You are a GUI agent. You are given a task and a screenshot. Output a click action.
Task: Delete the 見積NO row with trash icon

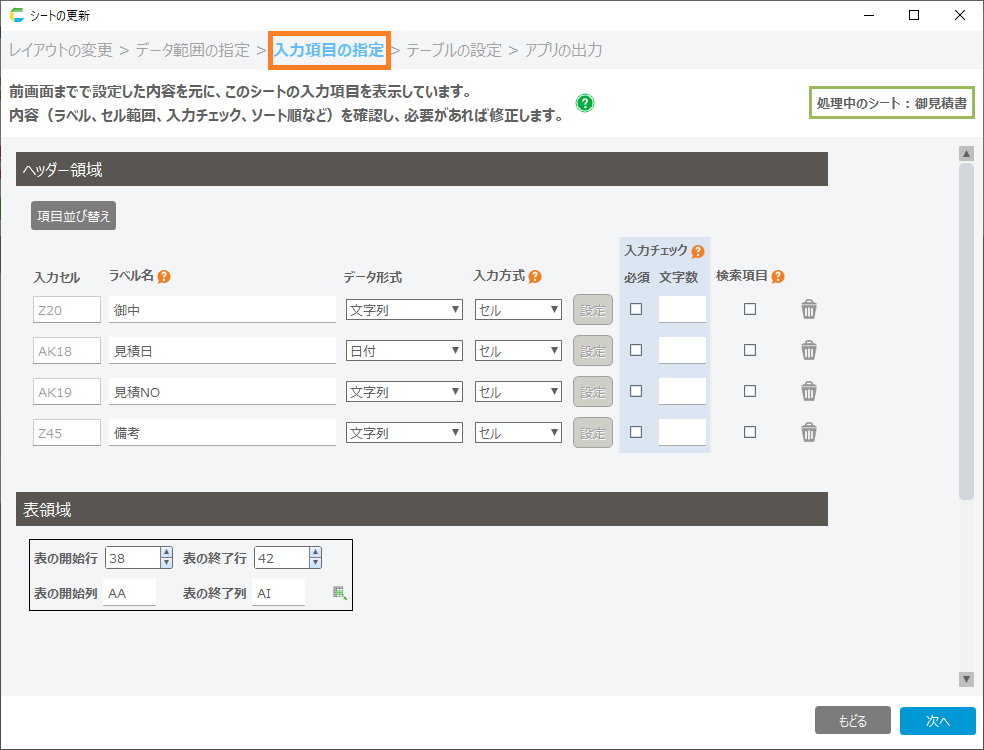pos(809,392)
